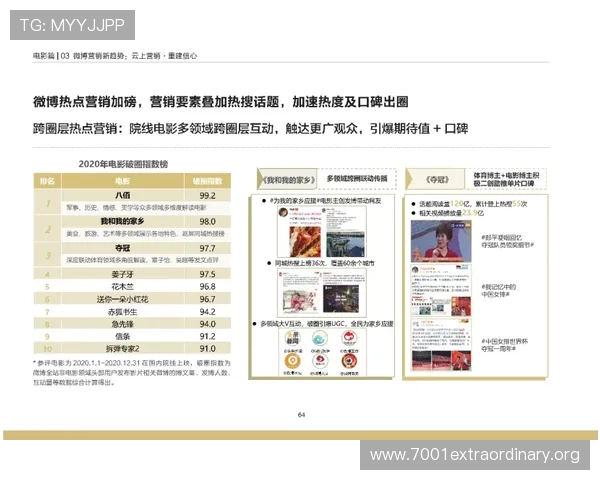This screenshot has width=600, height=480.
Task: Click the 相关视频播放量23.9亿 bullet line
Action: click(x=448, y=213)
